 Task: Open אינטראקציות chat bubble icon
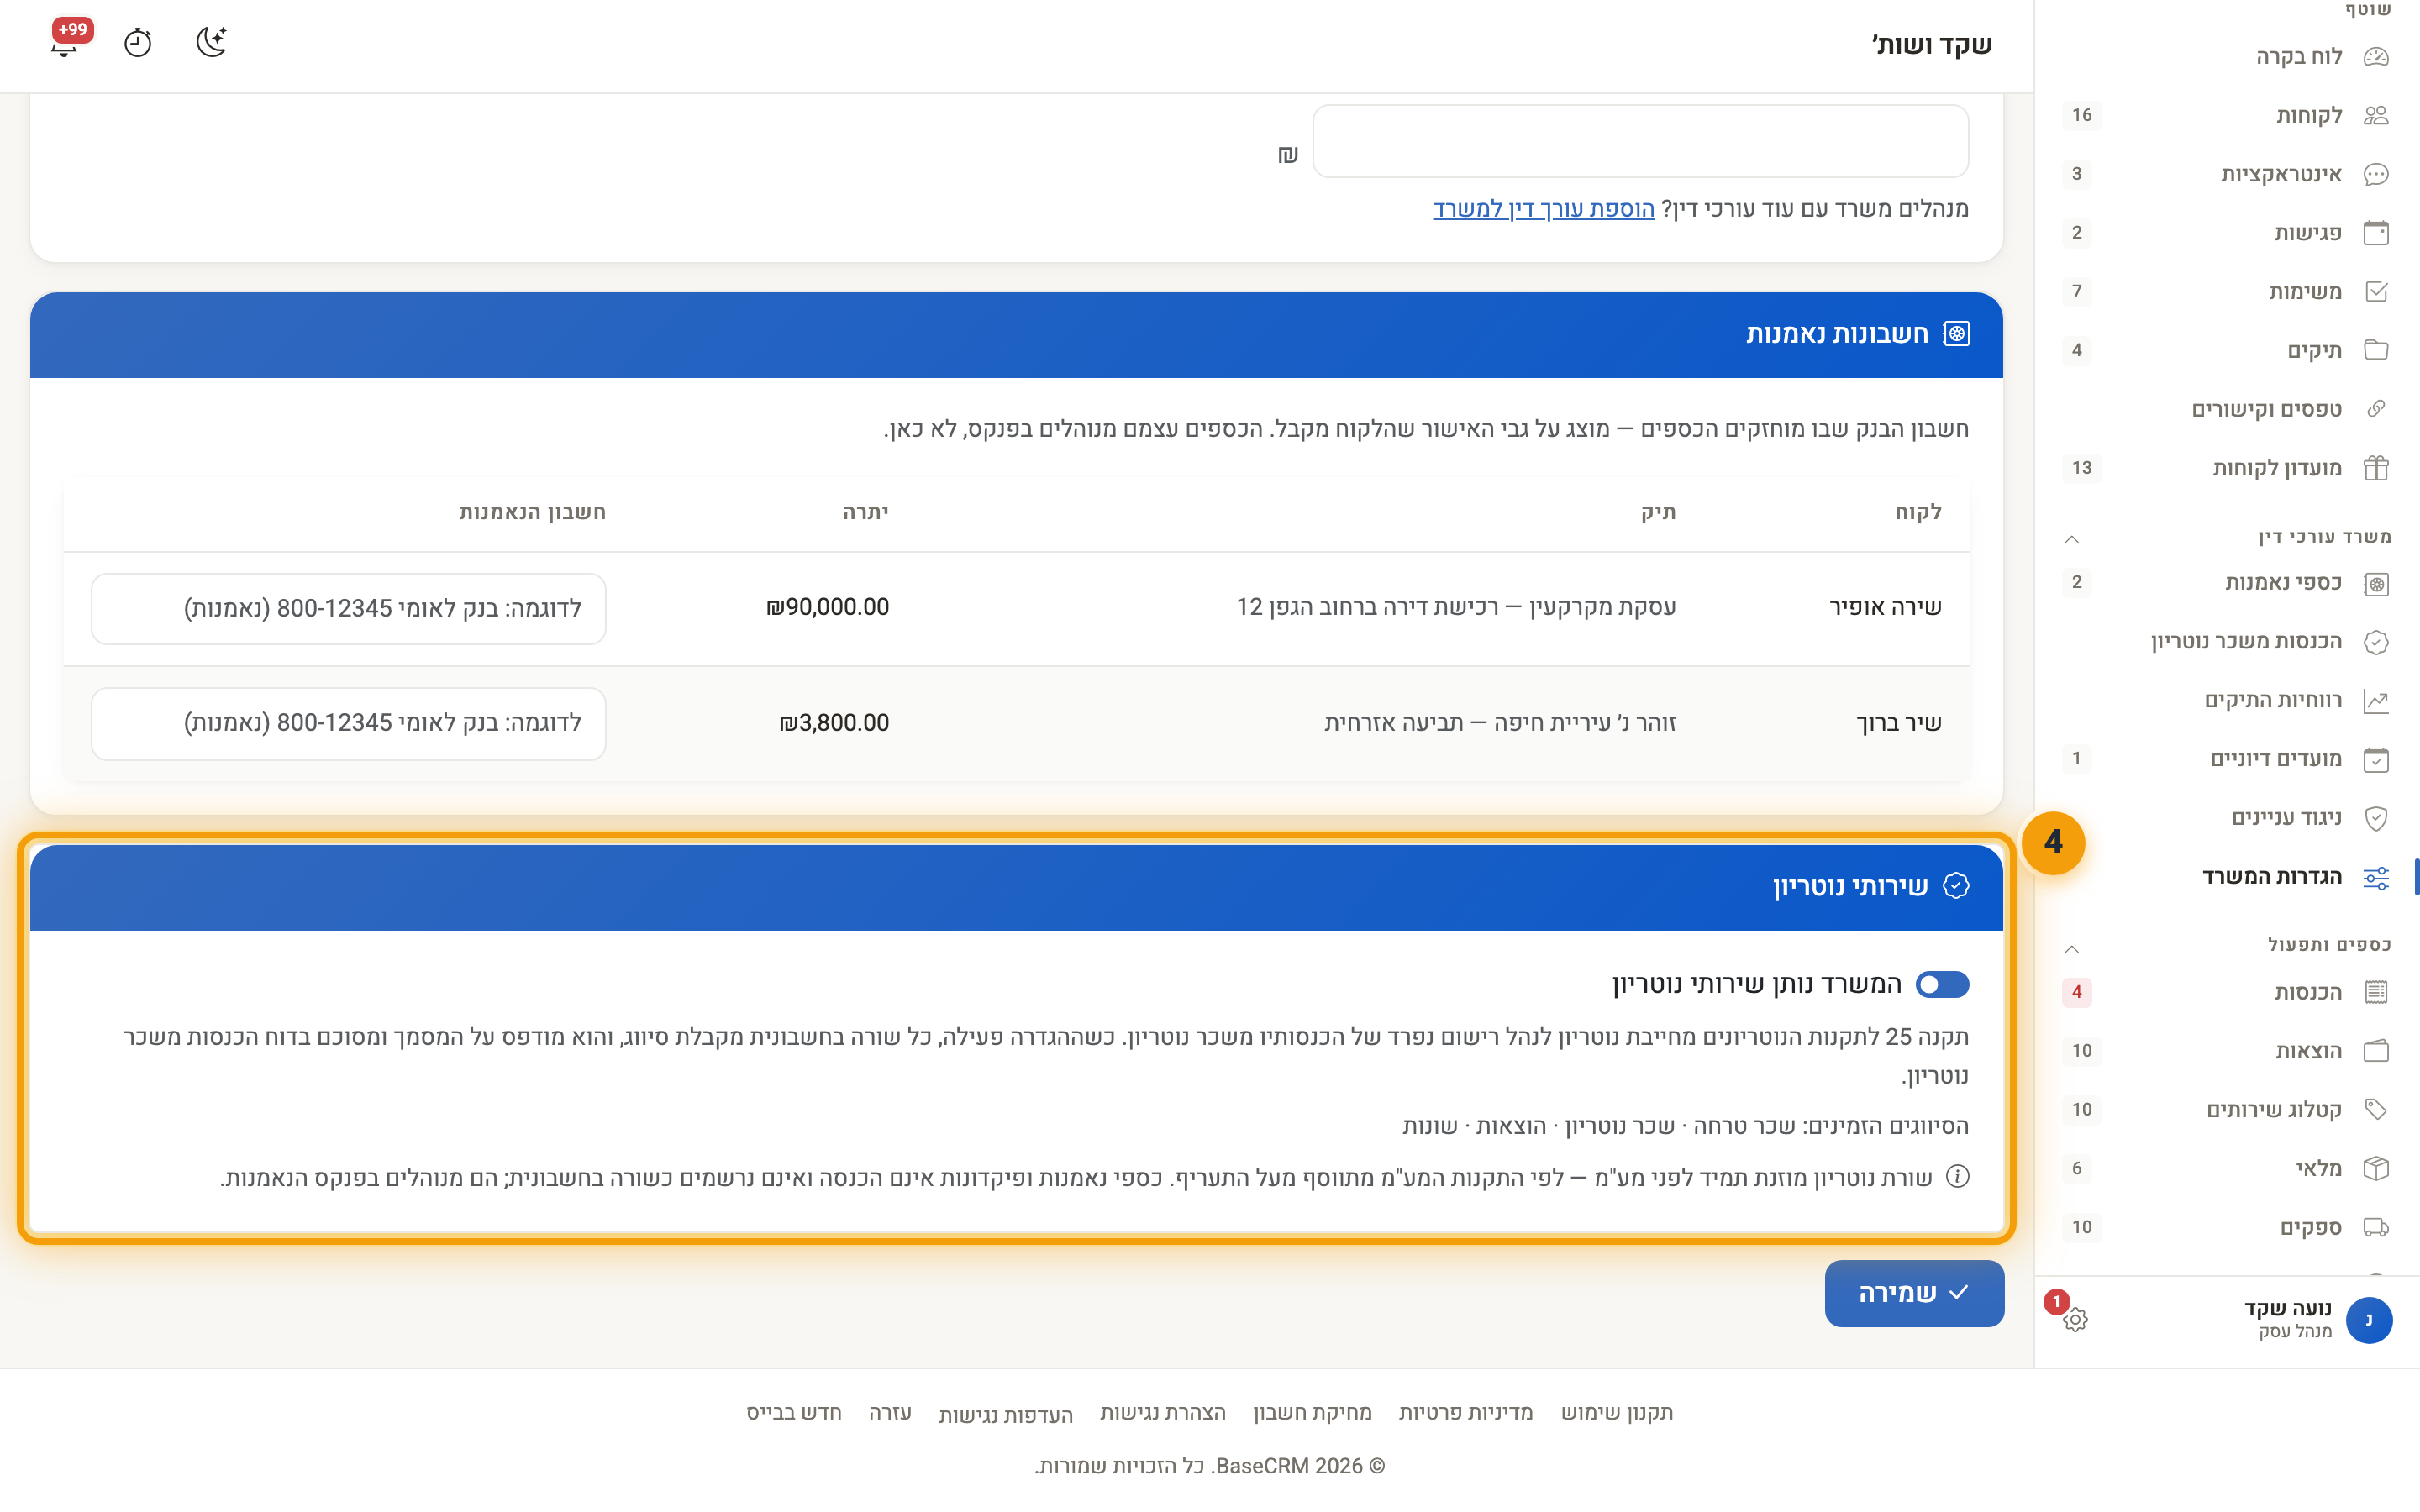(x=2376, y=175)
